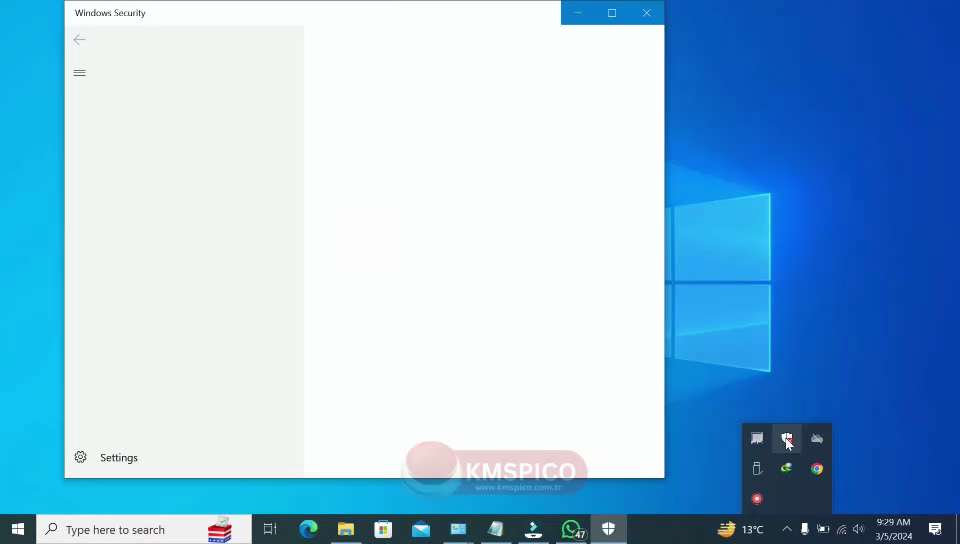Click the chat bubble icon in tray overflow
The width and height of the screenshot is (960, 544).
tap(757, 439)
